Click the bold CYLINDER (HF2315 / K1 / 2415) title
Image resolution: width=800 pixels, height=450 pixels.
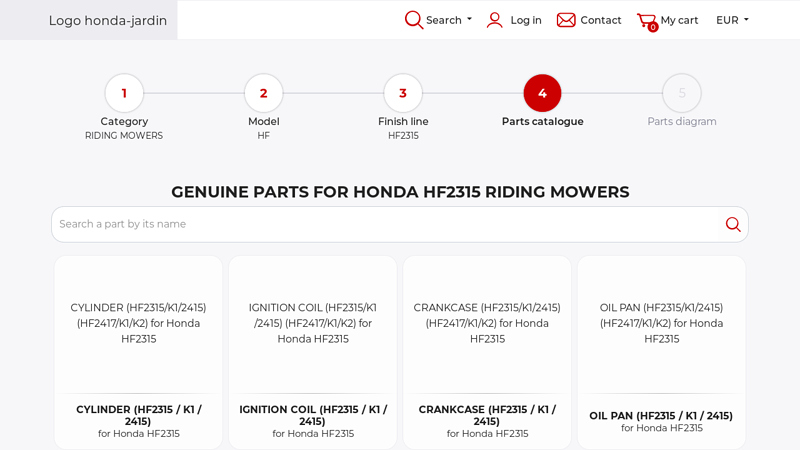click(x=138, y=415)
